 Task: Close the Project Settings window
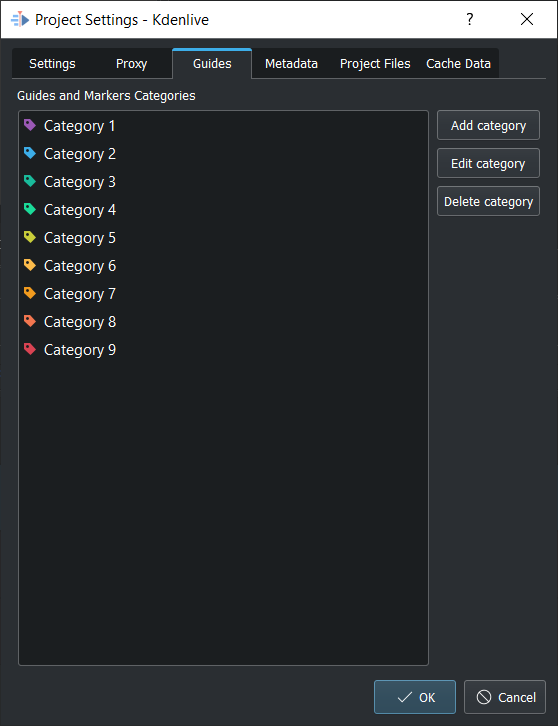pos(527,19)
